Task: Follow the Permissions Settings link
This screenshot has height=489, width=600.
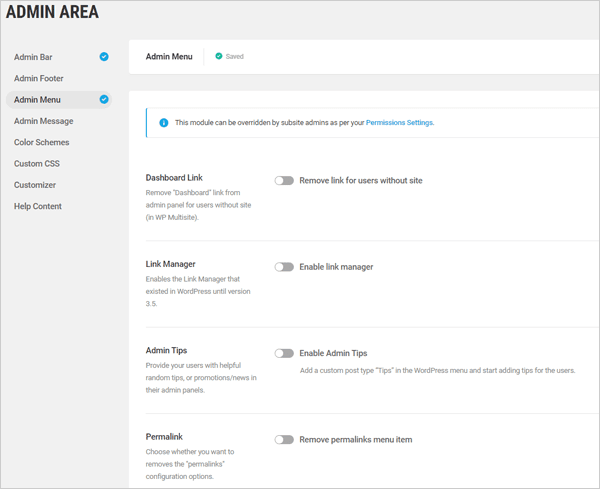Action: (399, 123)
